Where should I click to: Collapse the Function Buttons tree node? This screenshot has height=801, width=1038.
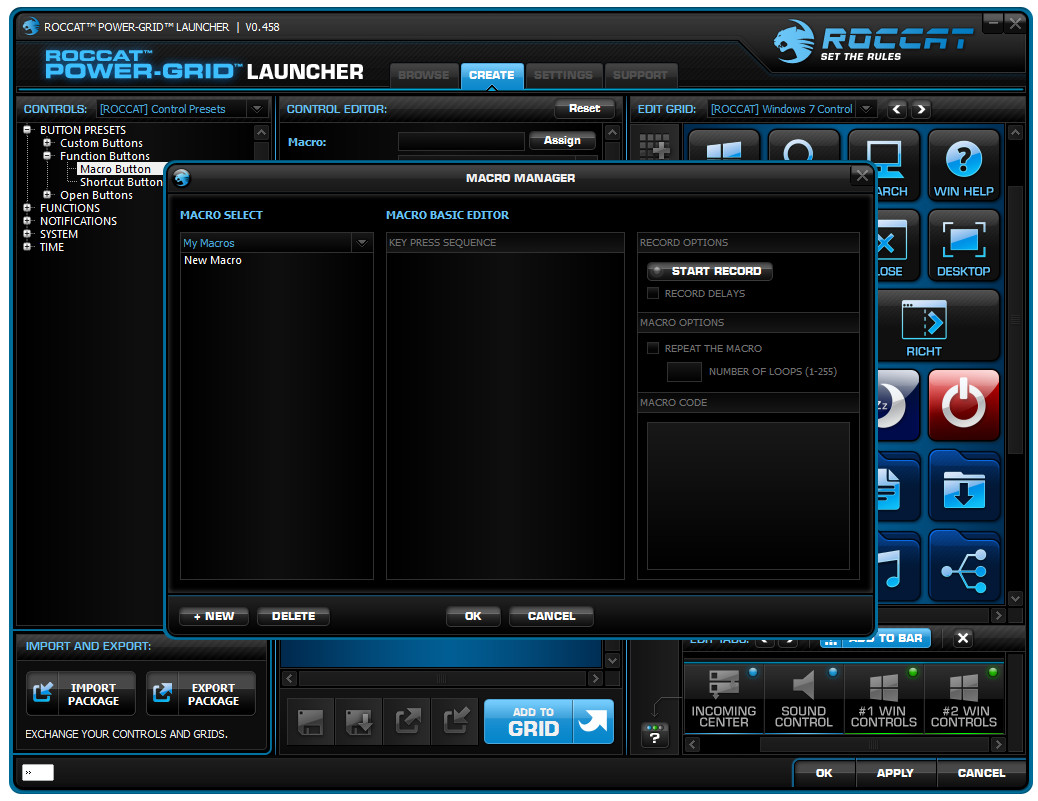tap(47, 156)
